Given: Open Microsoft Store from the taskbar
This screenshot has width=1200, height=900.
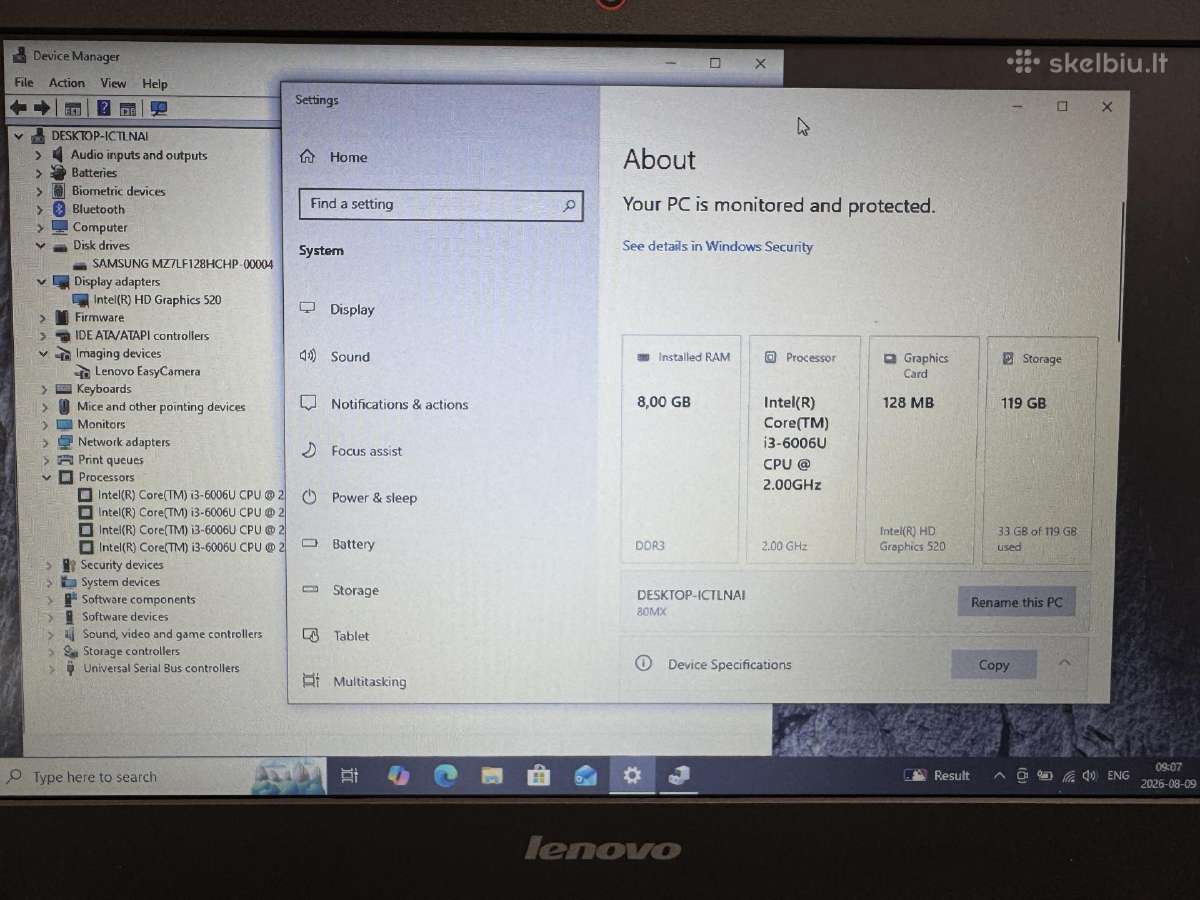Looking at the screenshot, I should click(x=538, y=775).
